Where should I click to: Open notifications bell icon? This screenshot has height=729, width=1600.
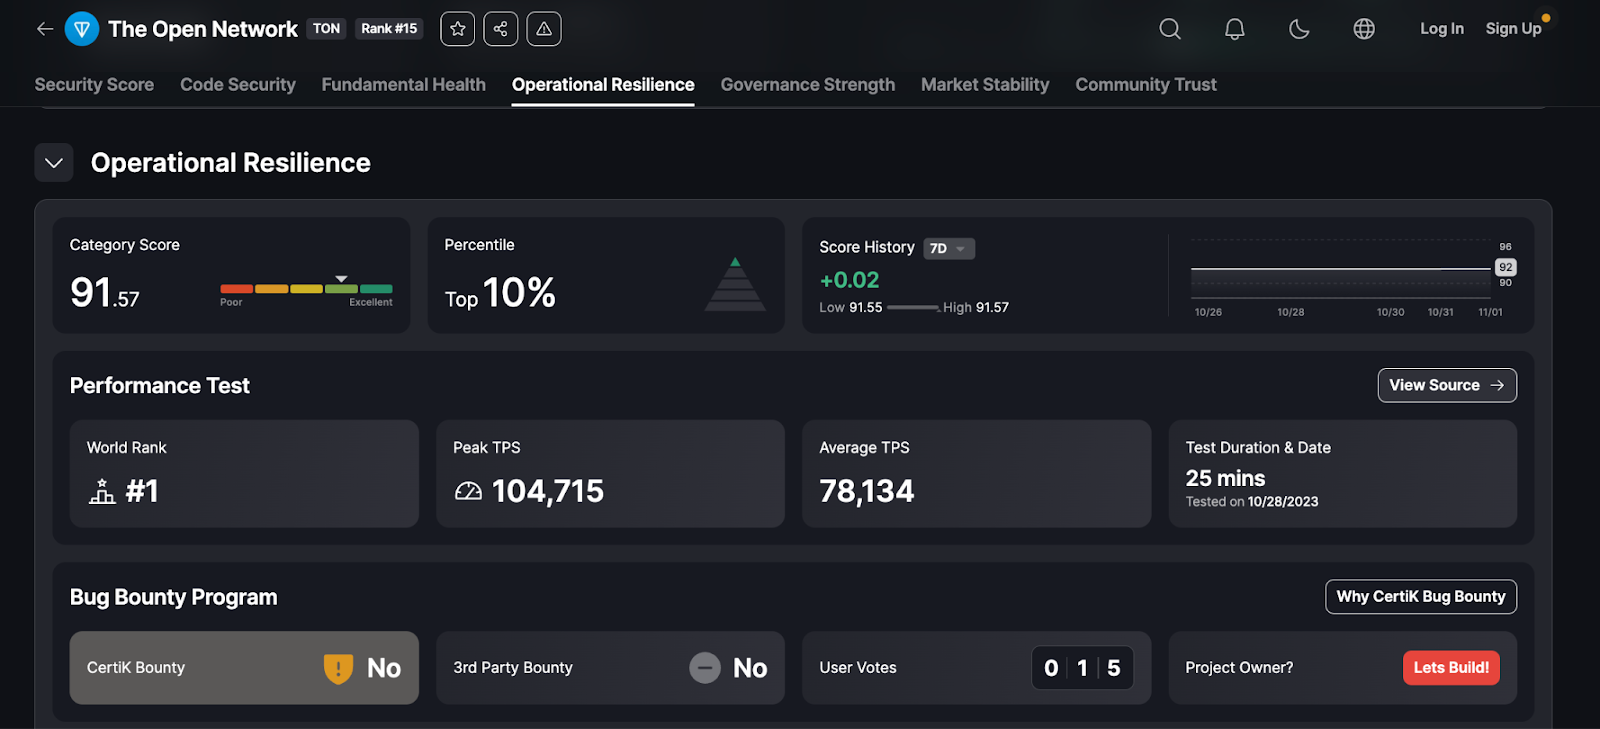1235,29
